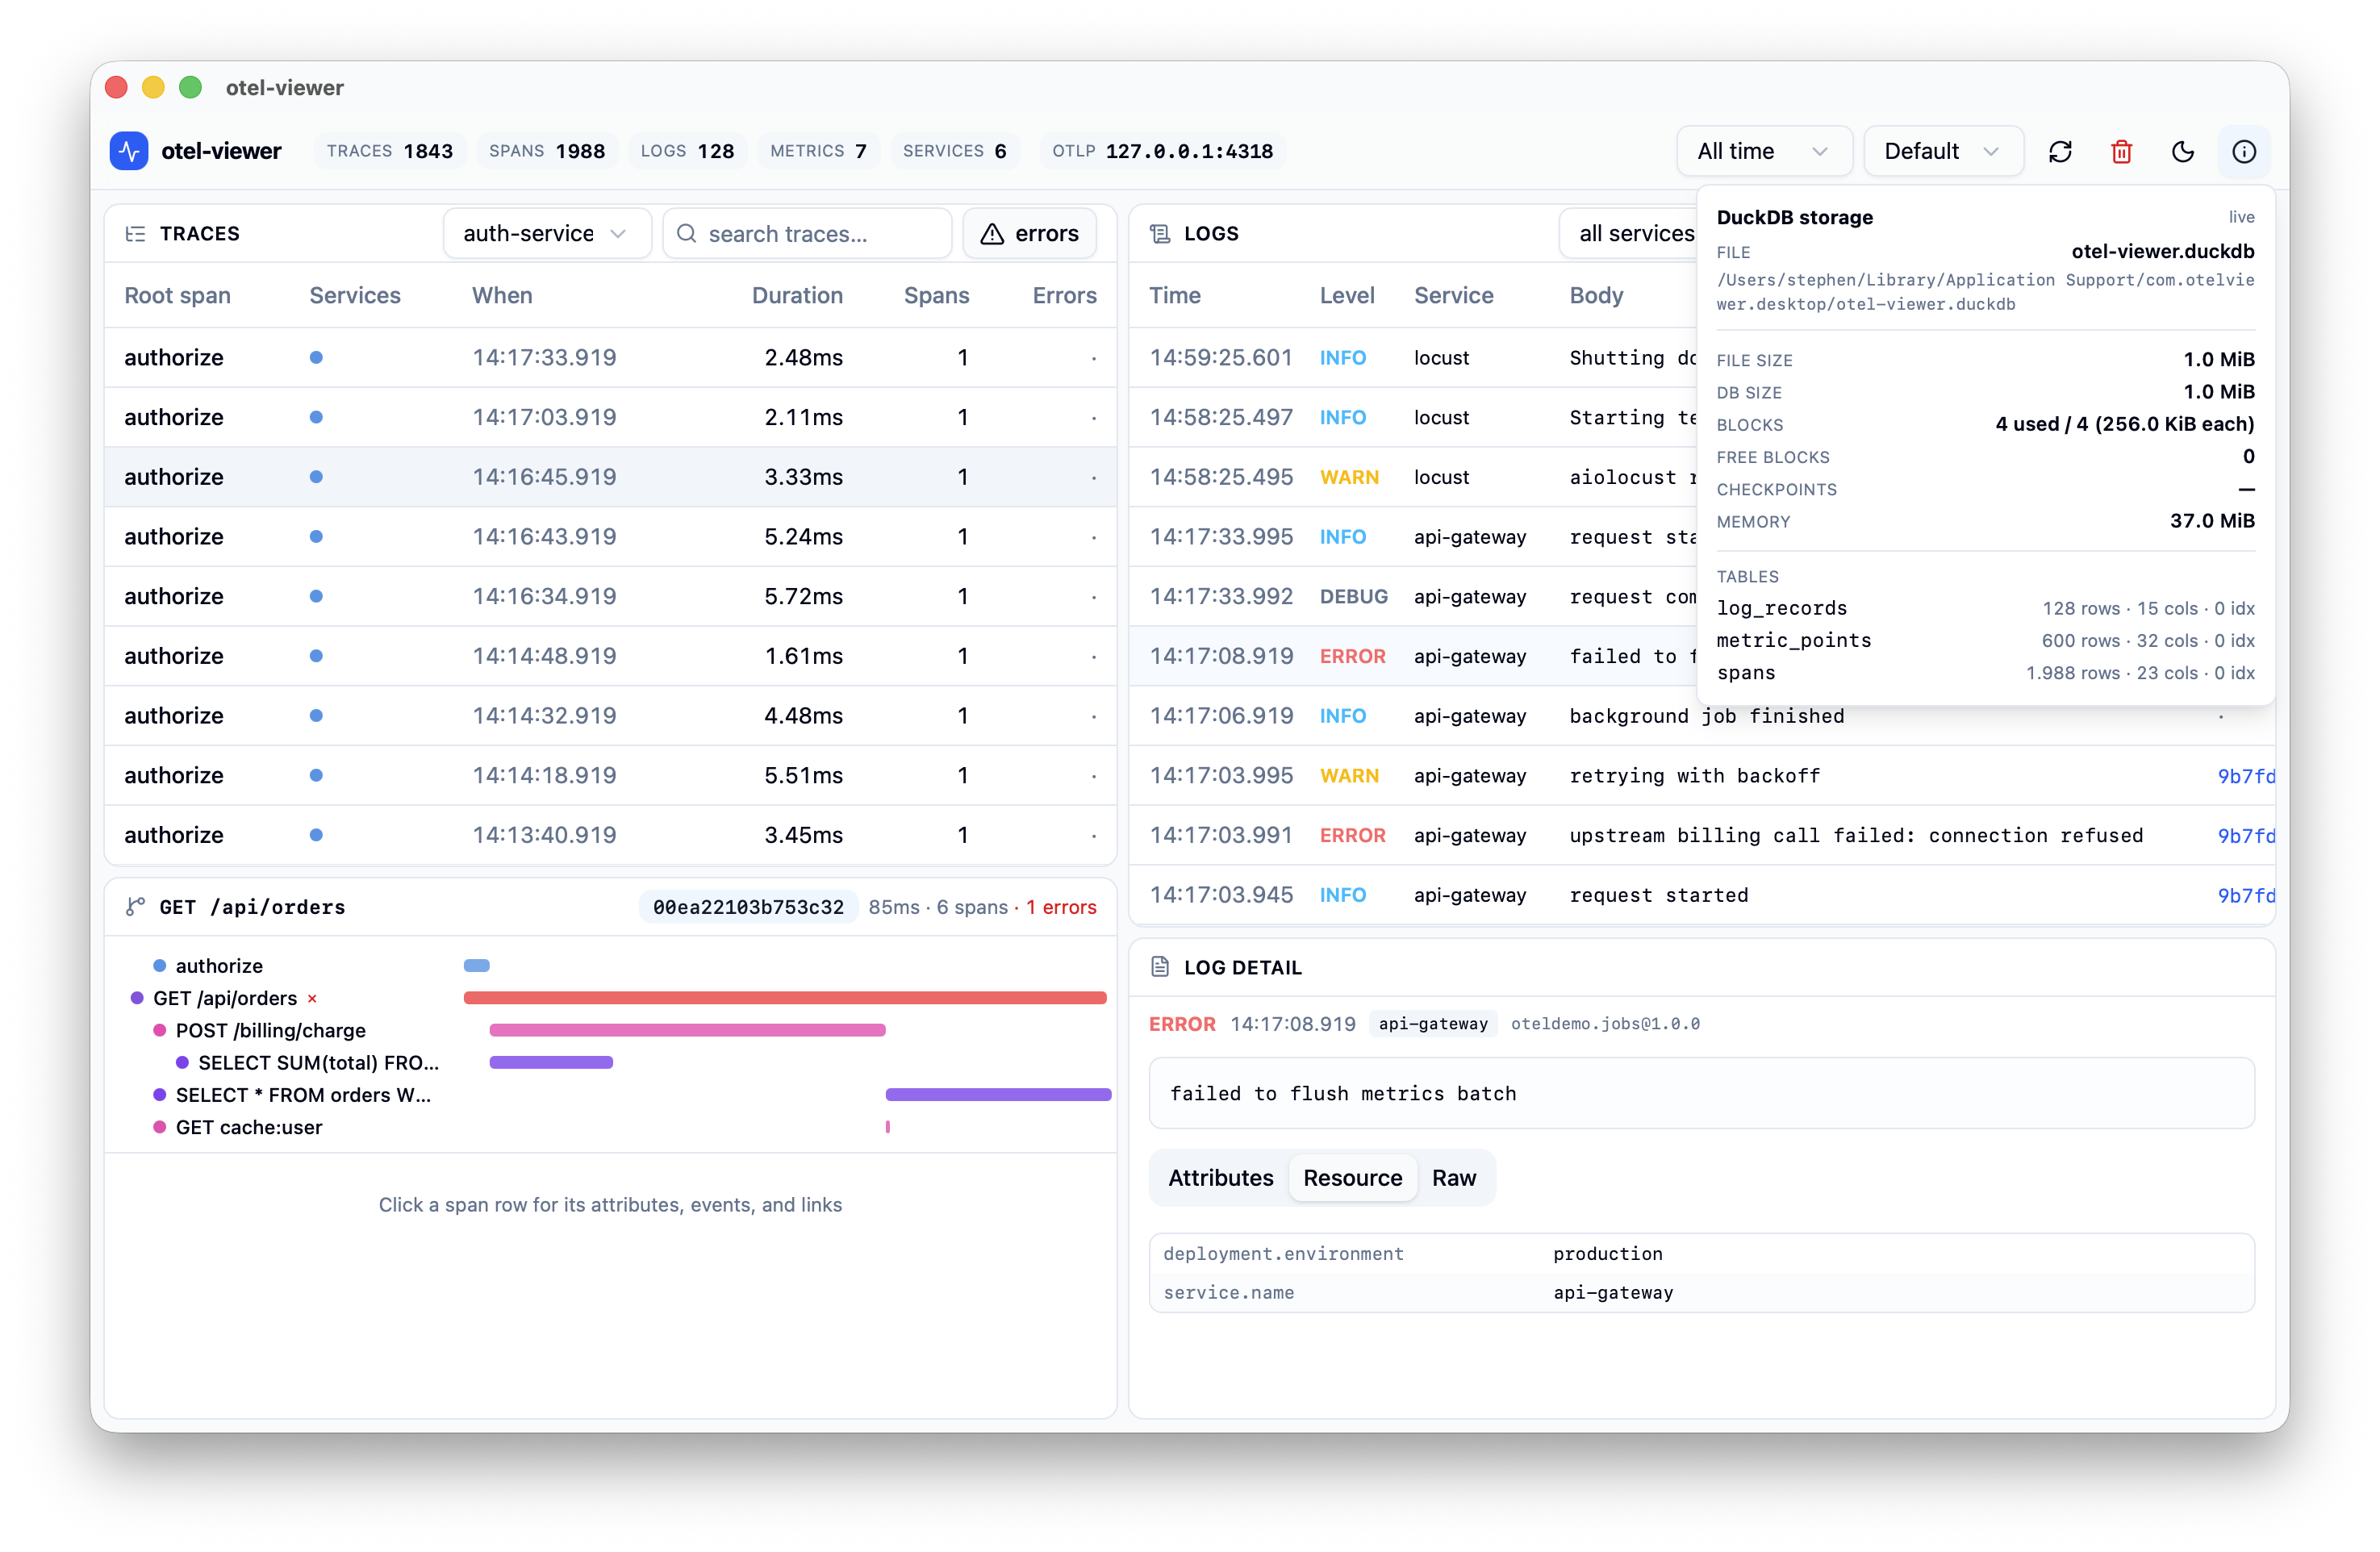Click the refresh data icon
This screenshot has height=1552, width=2380.
[2060, 151]
